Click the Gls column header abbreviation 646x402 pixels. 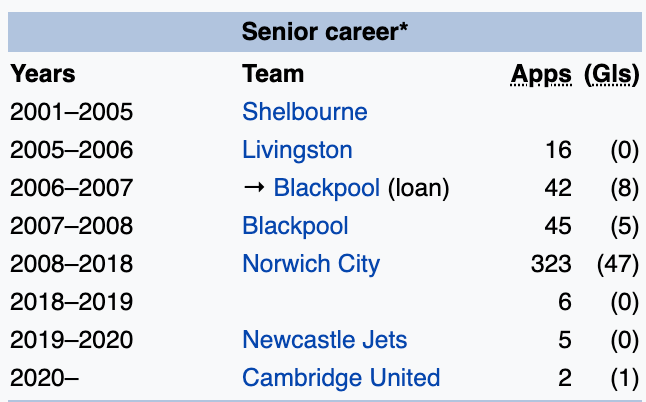pos(611,74)
